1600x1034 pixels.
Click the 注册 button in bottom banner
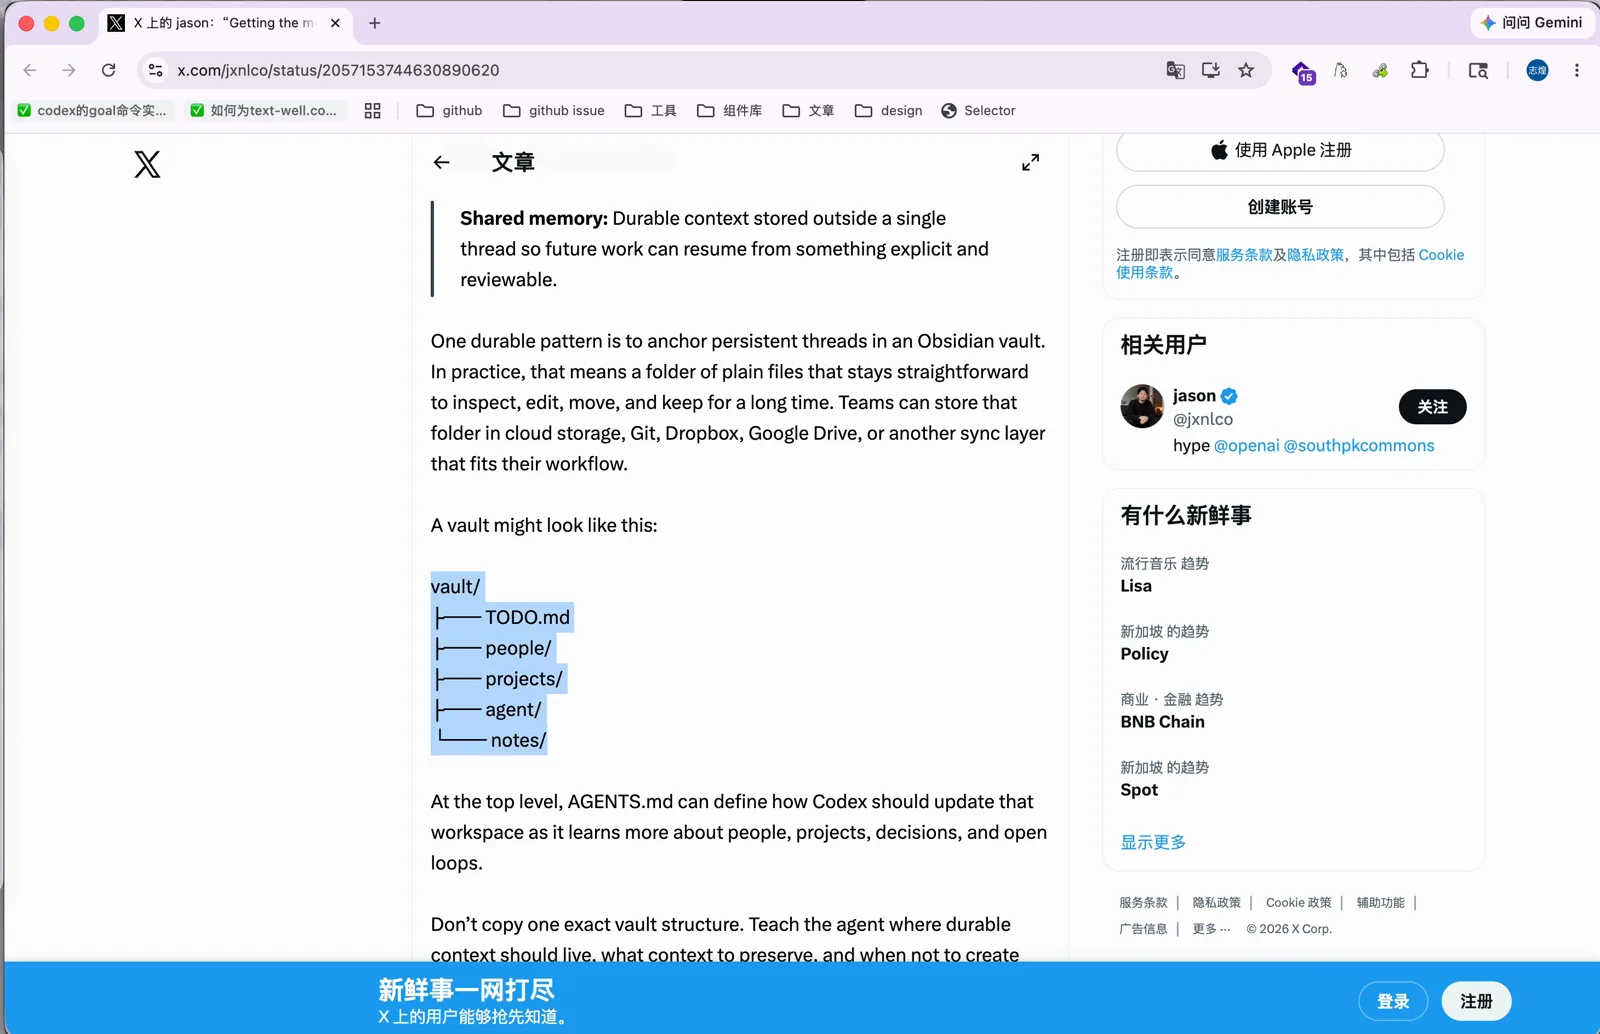coord(1476,1001)
